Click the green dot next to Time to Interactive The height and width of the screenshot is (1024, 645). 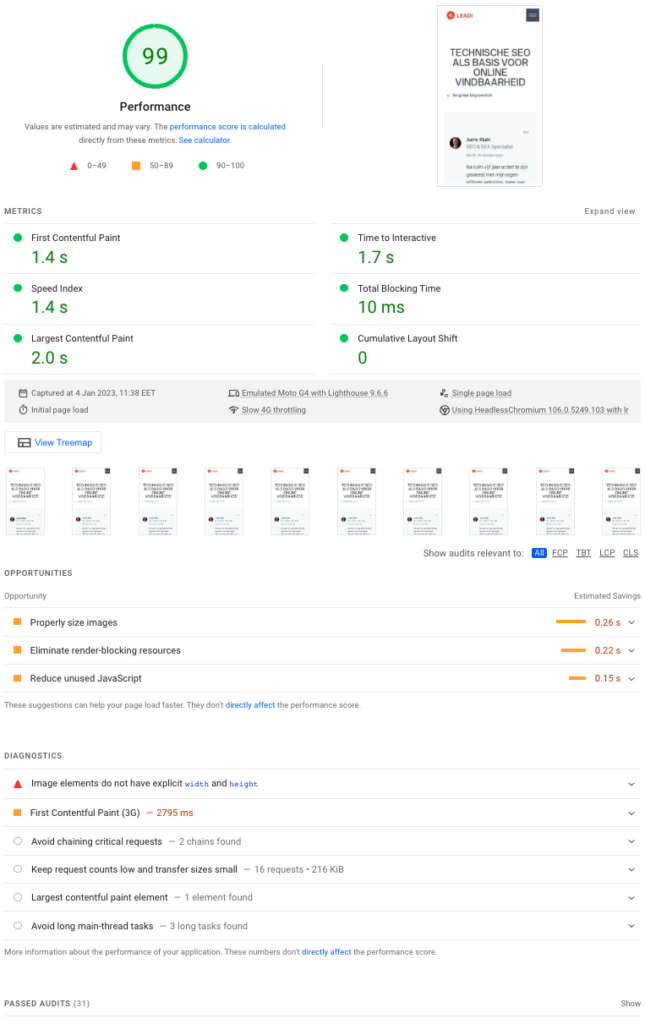(344, 238)
